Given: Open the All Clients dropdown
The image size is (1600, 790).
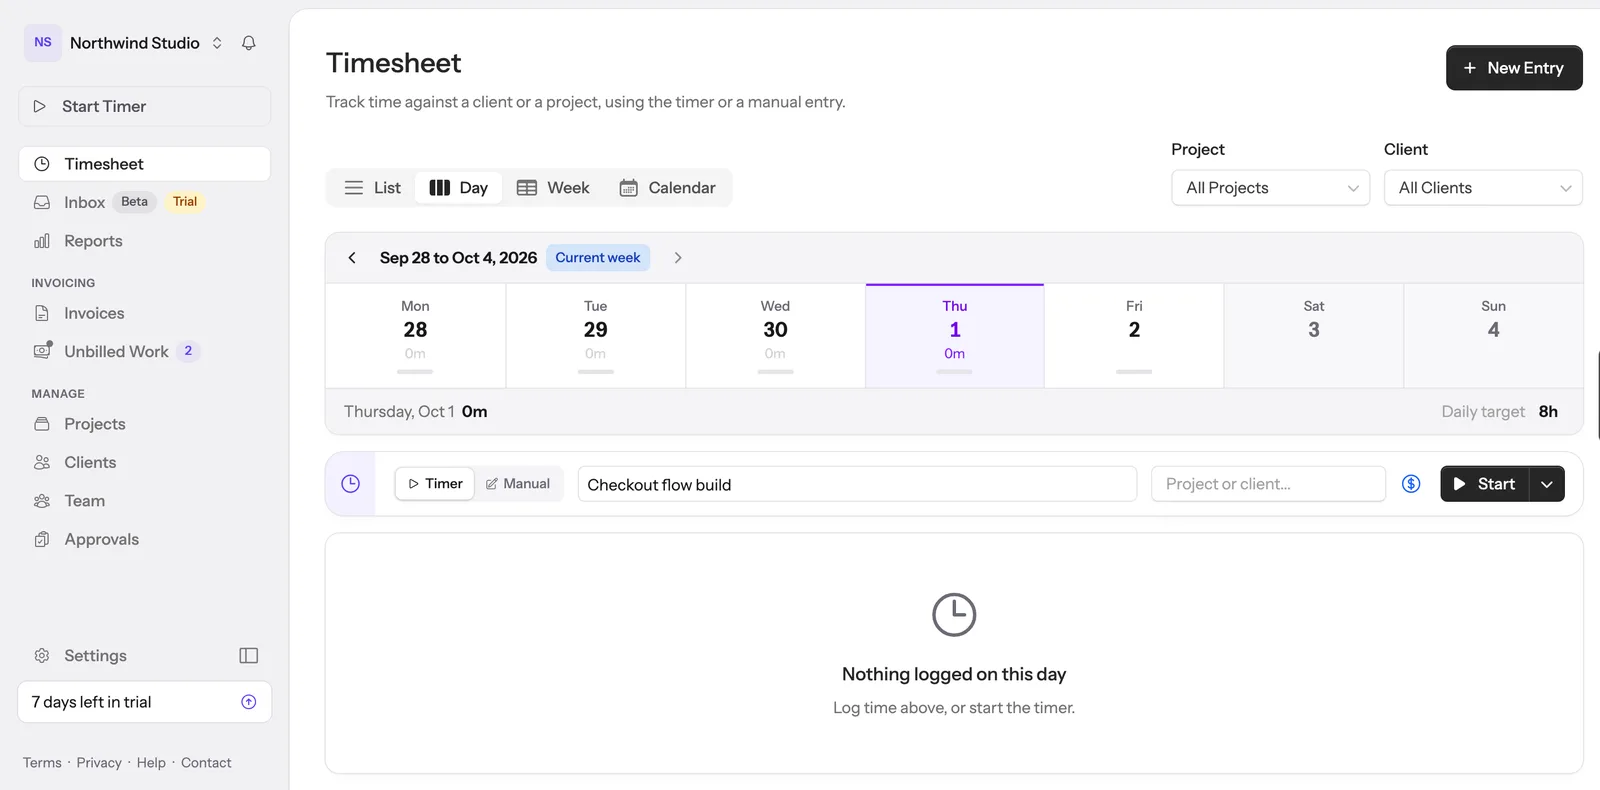Looking at the screenshot, I should click(x=1483, y=188).
